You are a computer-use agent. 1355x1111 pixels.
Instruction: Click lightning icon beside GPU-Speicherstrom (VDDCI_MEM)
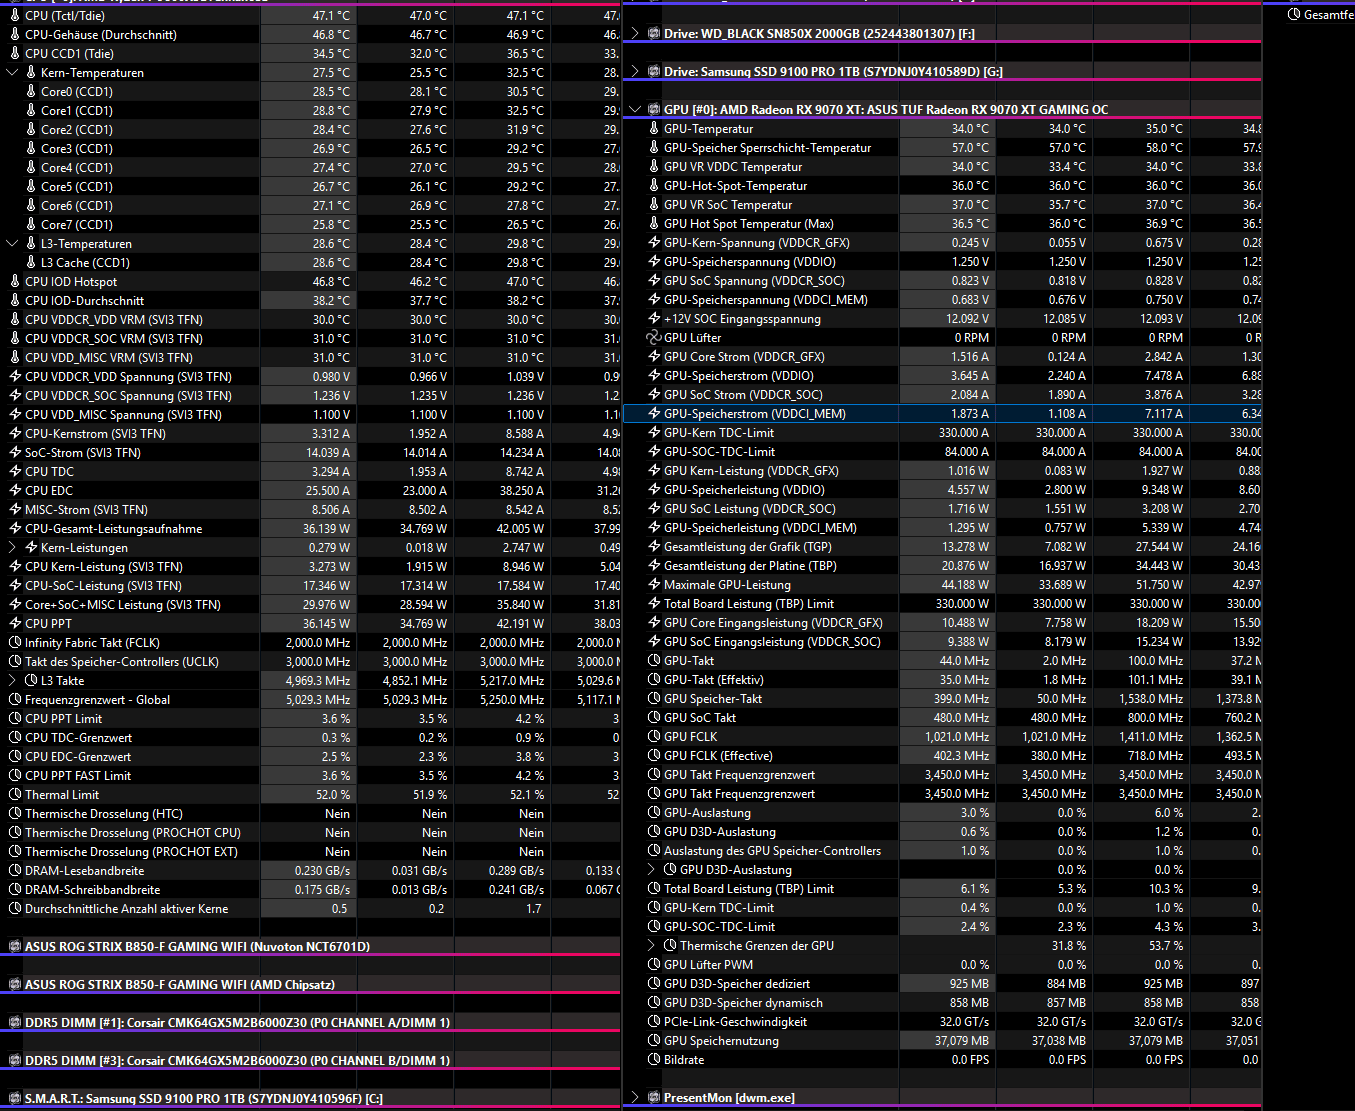[654, 414]
